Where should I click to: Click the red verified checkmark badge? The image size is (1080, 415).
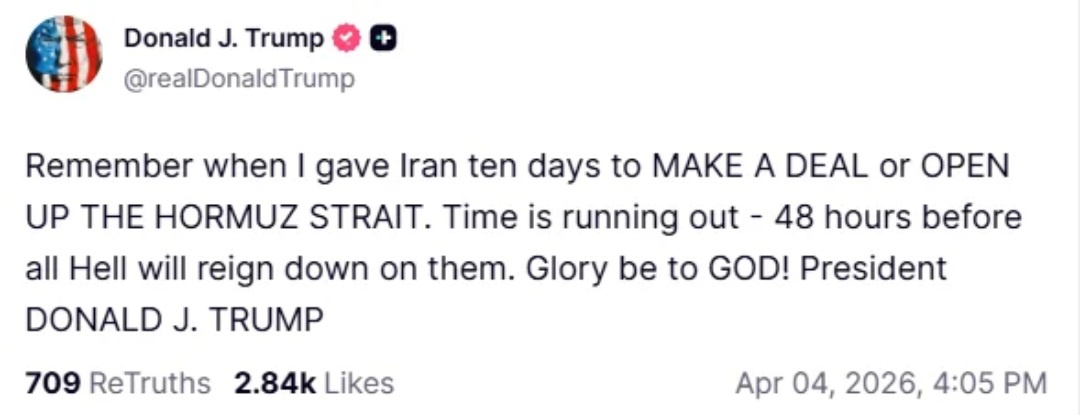coord(346,39)
